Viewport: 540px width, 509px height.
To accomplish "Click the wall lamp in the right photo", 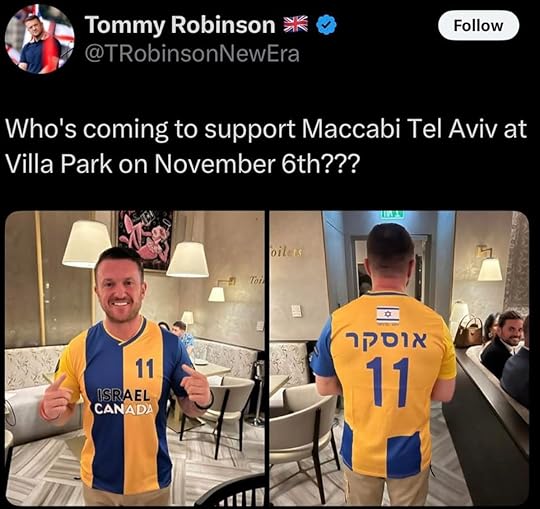I will pyautogui.click(x=488, y=263).
